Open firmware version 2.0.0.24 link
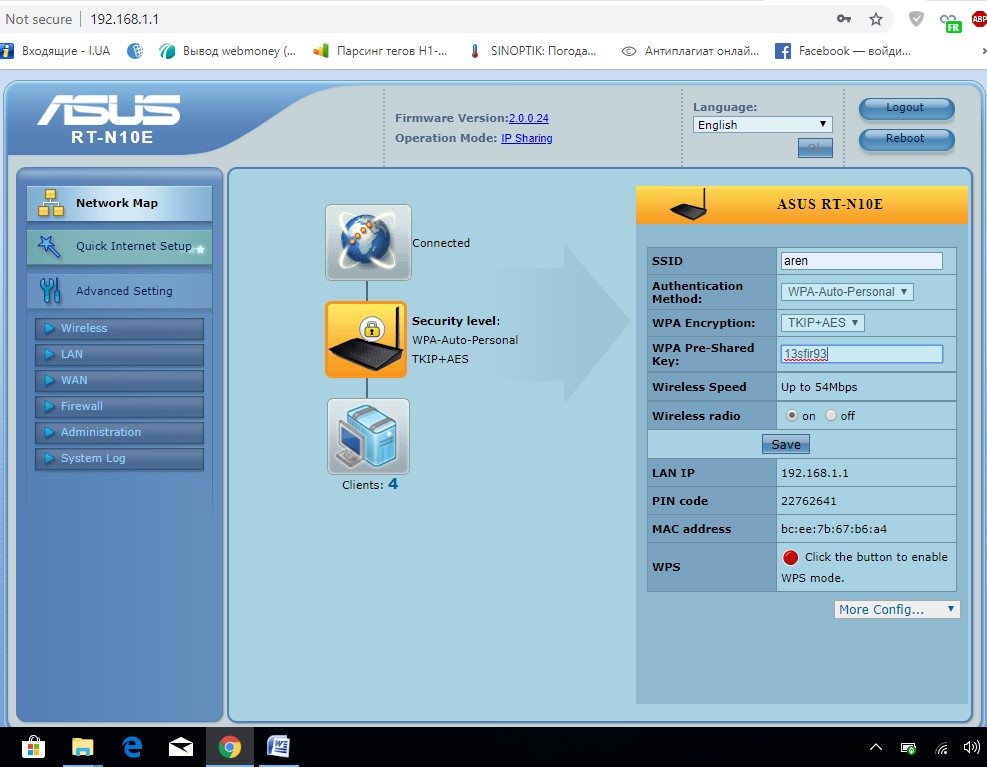 [x=529, y=118]
